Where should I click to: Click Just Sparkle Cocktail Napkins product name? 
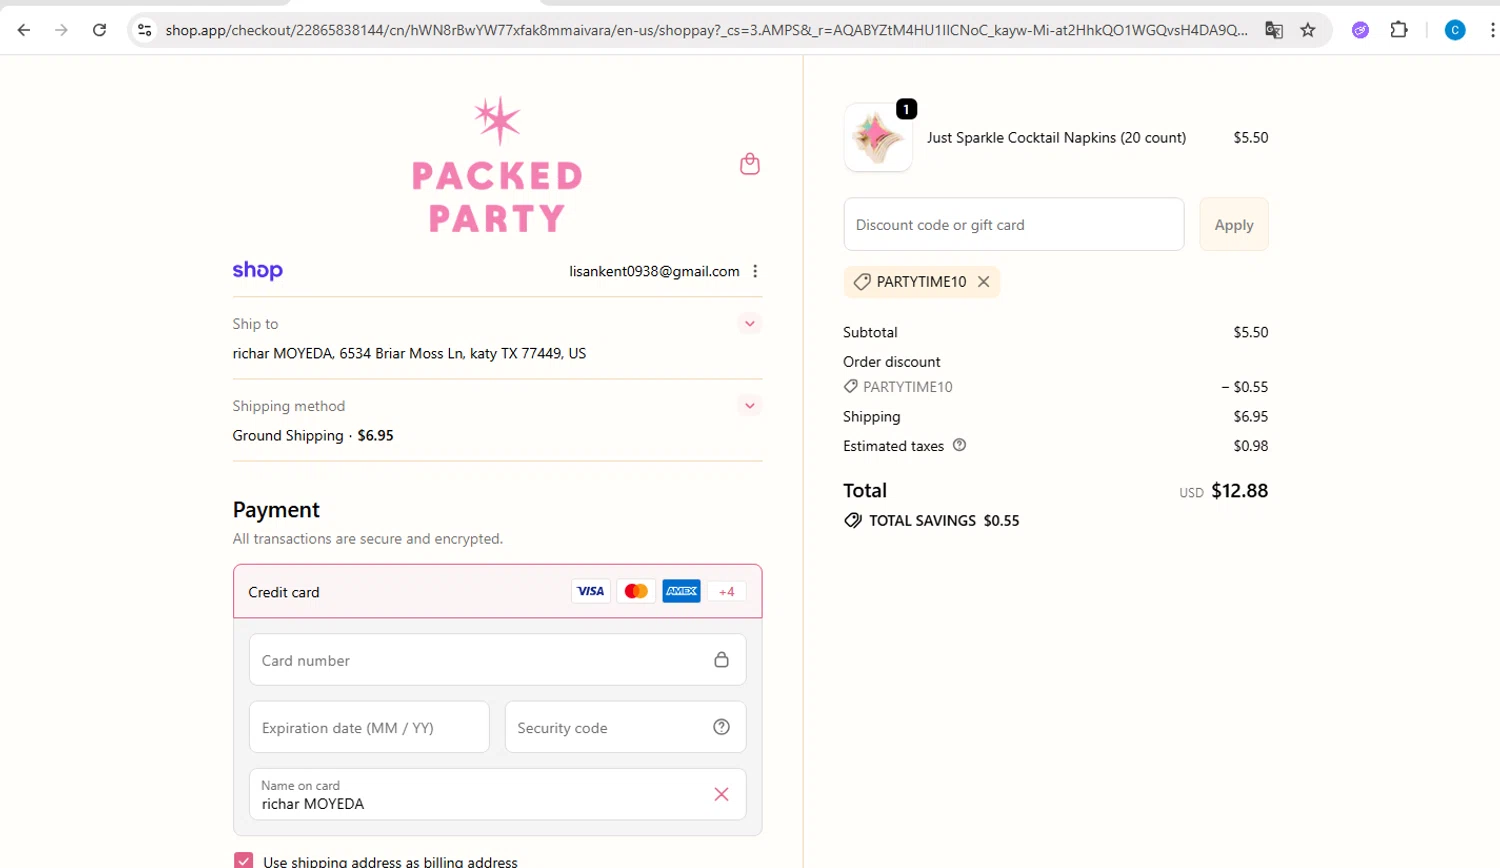click(x=1056, y=138)
